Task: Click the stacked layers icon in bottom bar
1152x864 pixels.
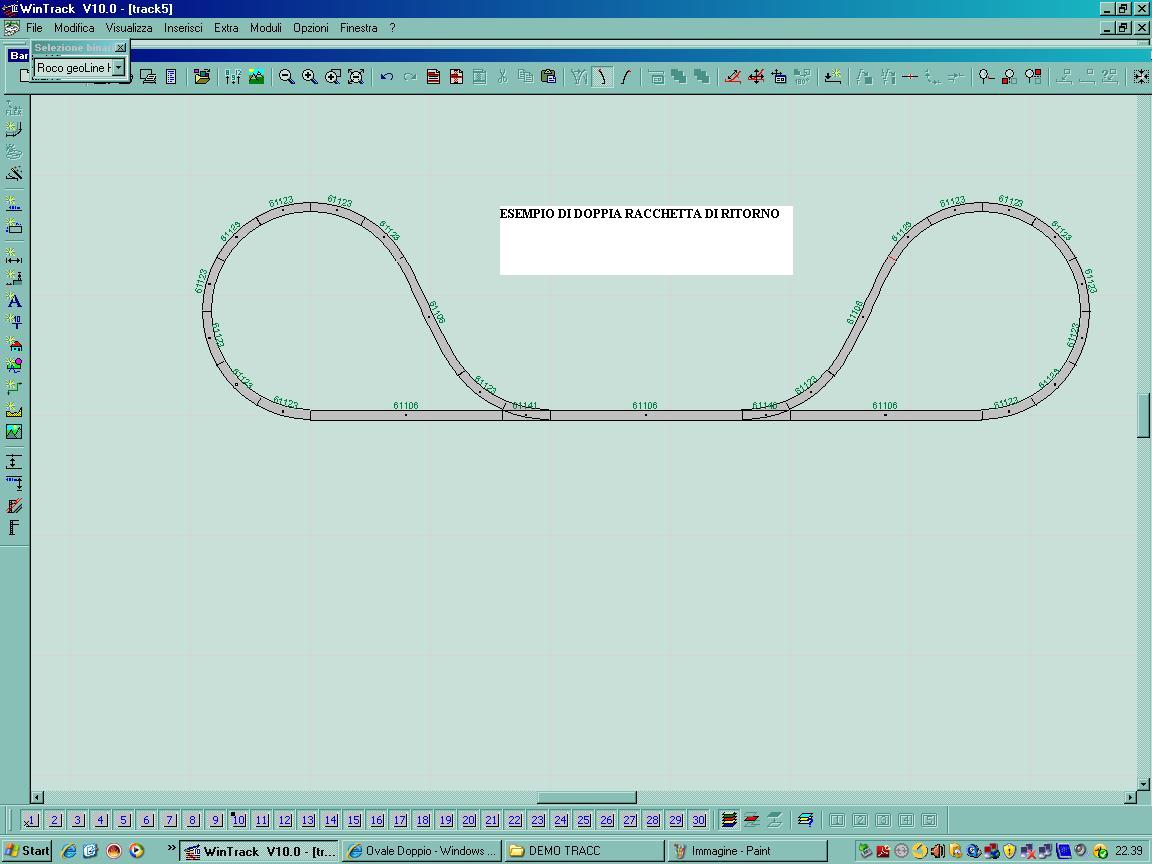Action: click(729, 820)
